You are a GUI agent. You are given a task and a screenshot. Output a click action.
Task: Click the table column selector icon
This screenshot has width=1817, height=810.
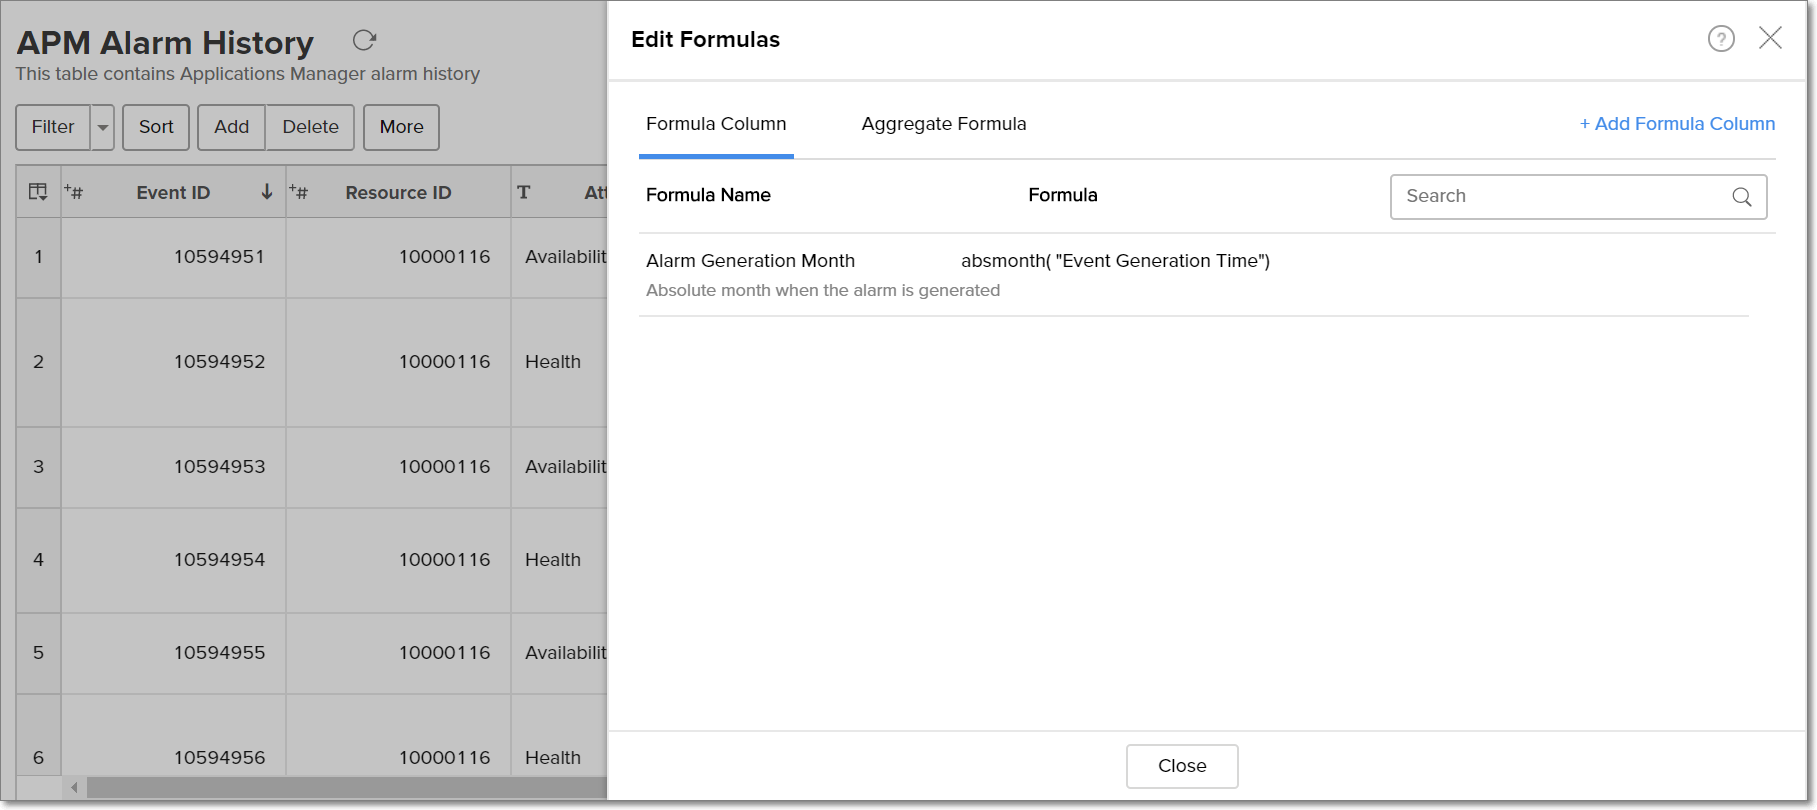pyautogui.click(x=38, y=192)
